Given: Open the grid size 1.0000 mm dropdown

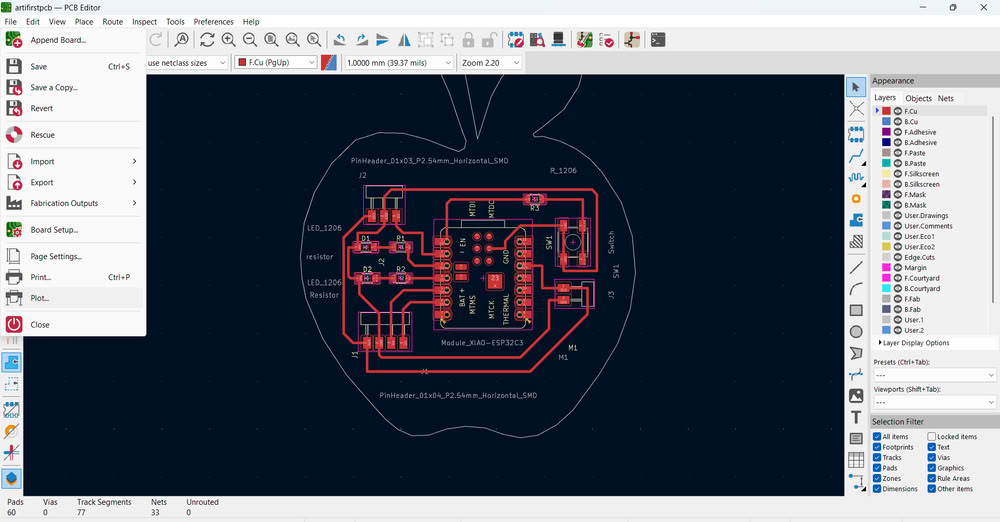Looking at the screenshot, I should [399, 63].
